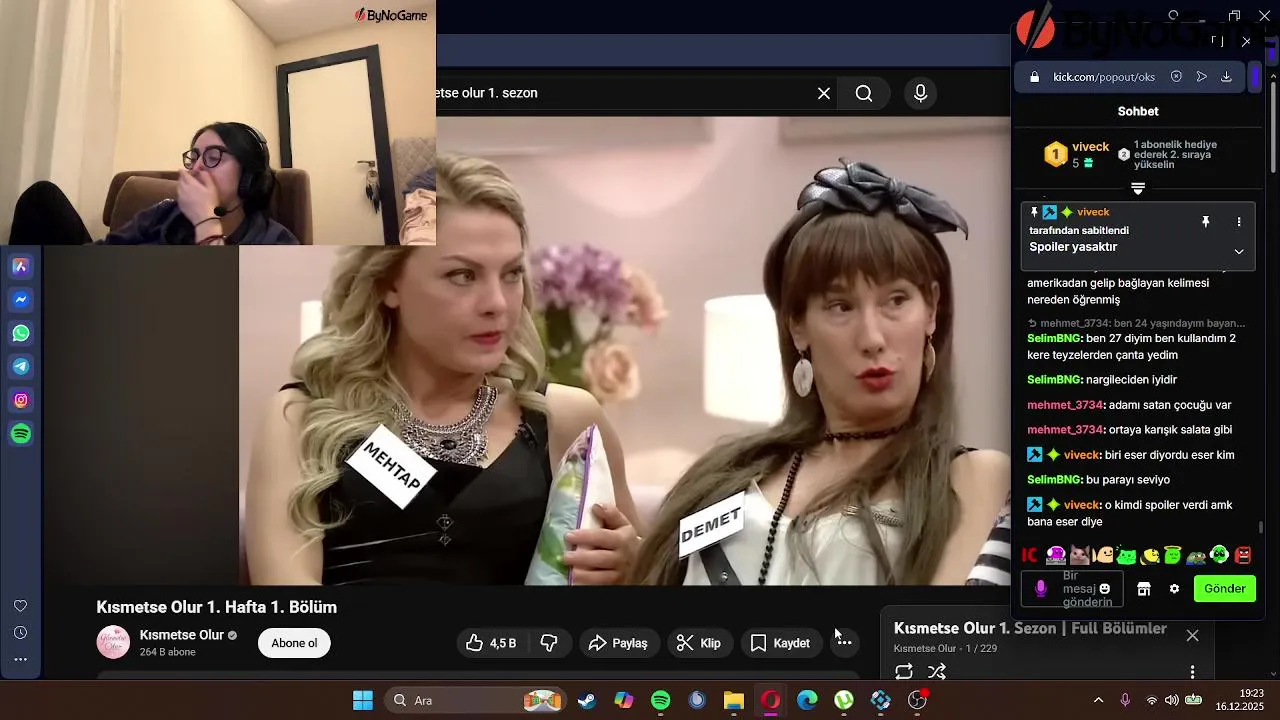Create a clip with the Klip button

698,643
